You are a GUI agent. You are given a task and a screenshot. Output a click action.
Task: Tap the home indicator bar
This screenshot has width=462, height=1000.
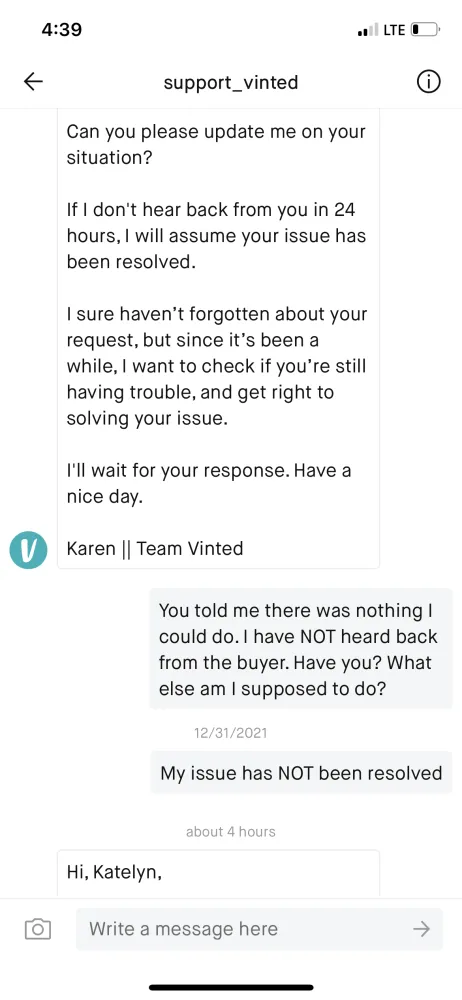[x=231, y=987]
